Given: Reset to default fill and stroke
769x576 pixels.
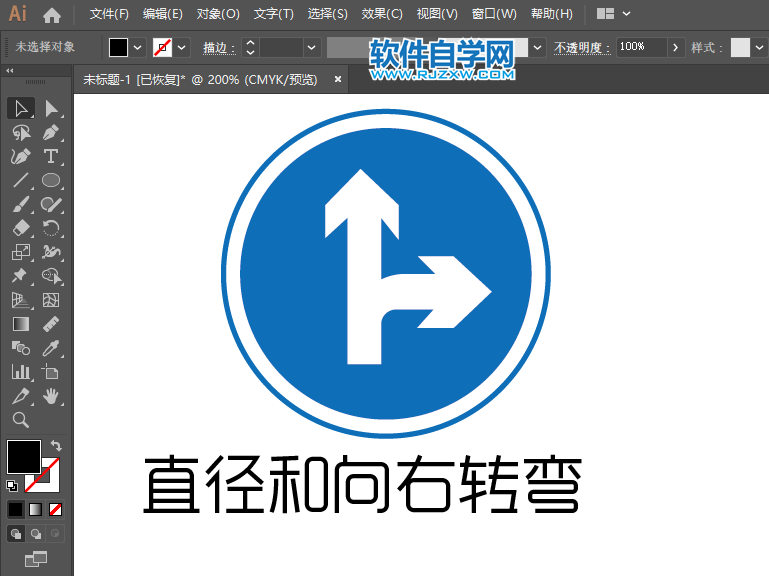Looking at the screenshot, I should (x=12, y=486).
